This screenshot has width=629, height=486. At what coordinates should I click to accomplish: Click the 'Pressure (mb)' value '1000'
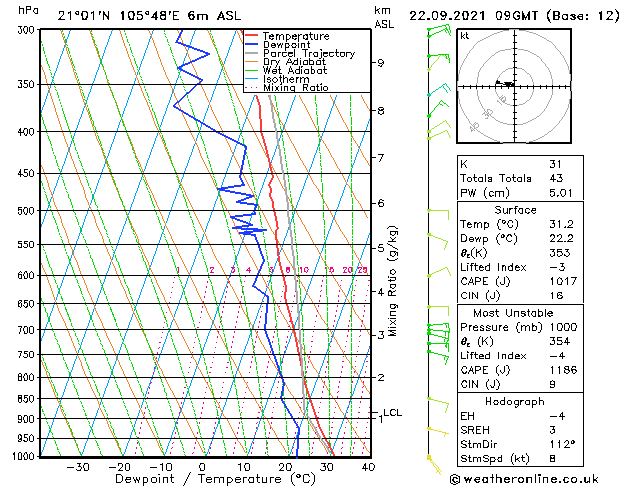(563, 327)
